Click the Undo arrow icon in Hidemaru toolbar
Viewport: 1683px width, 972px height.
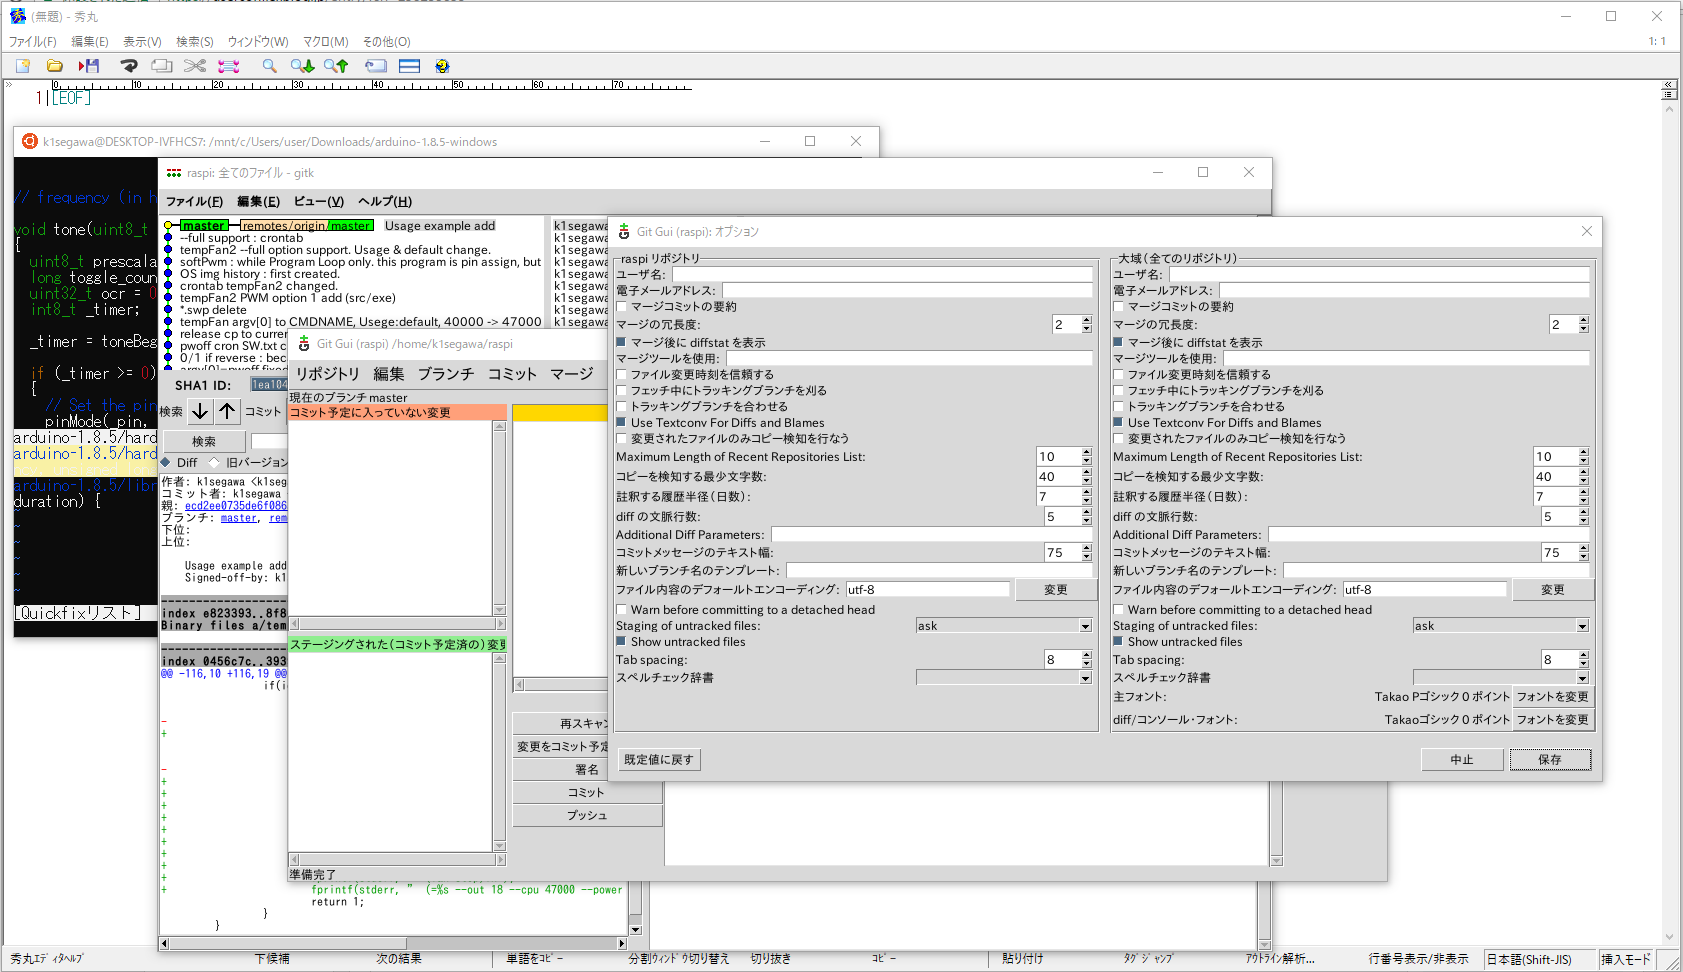click(x=129, y=66)
